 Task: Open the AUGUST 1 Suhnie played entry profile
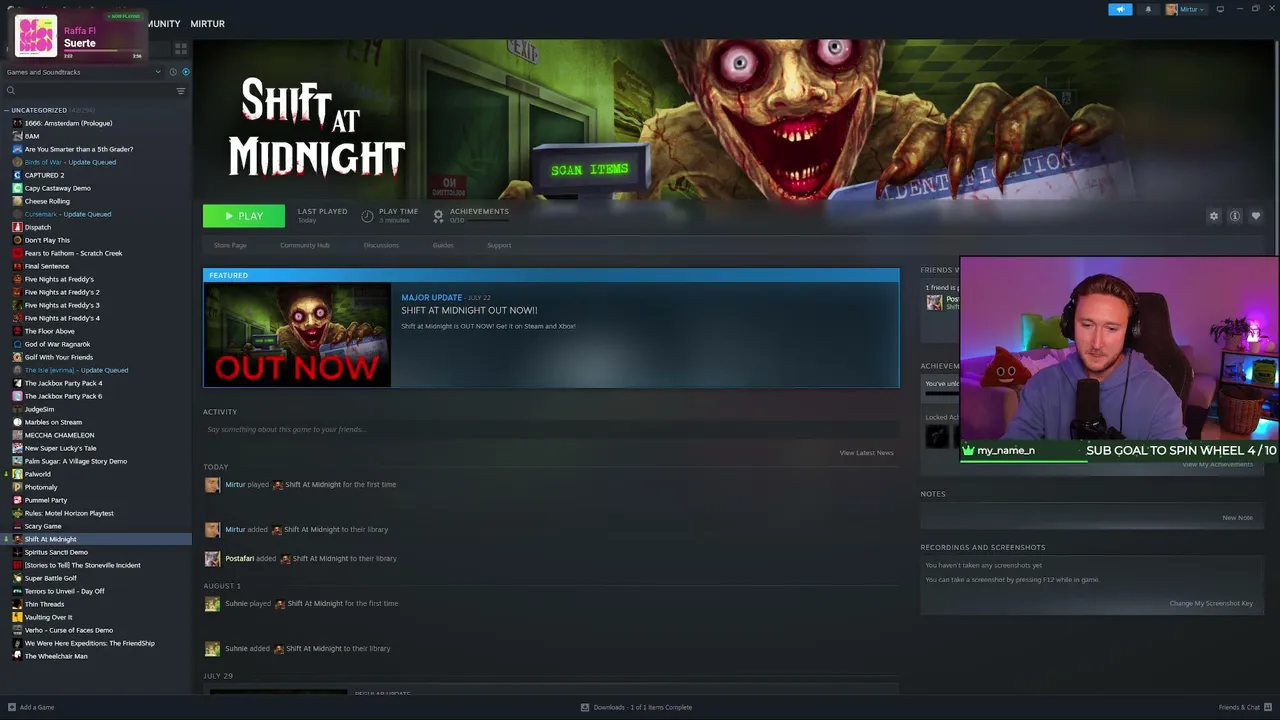(236, 604)
